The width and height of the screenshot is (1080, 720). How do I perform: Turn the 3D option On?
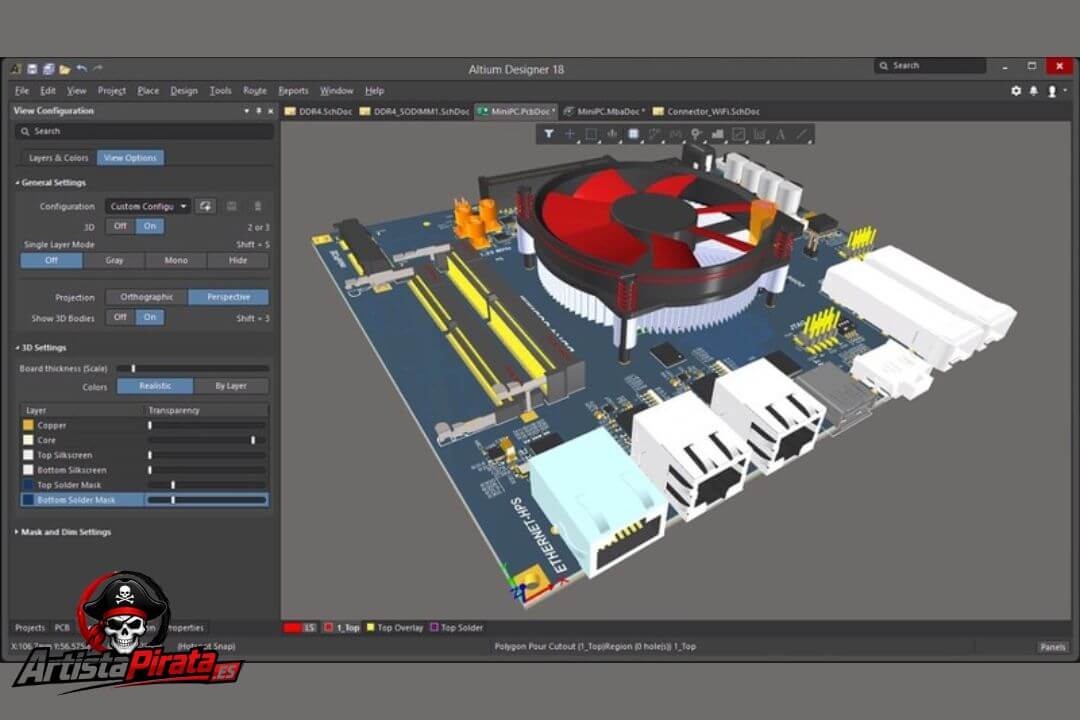coord(150,226)
